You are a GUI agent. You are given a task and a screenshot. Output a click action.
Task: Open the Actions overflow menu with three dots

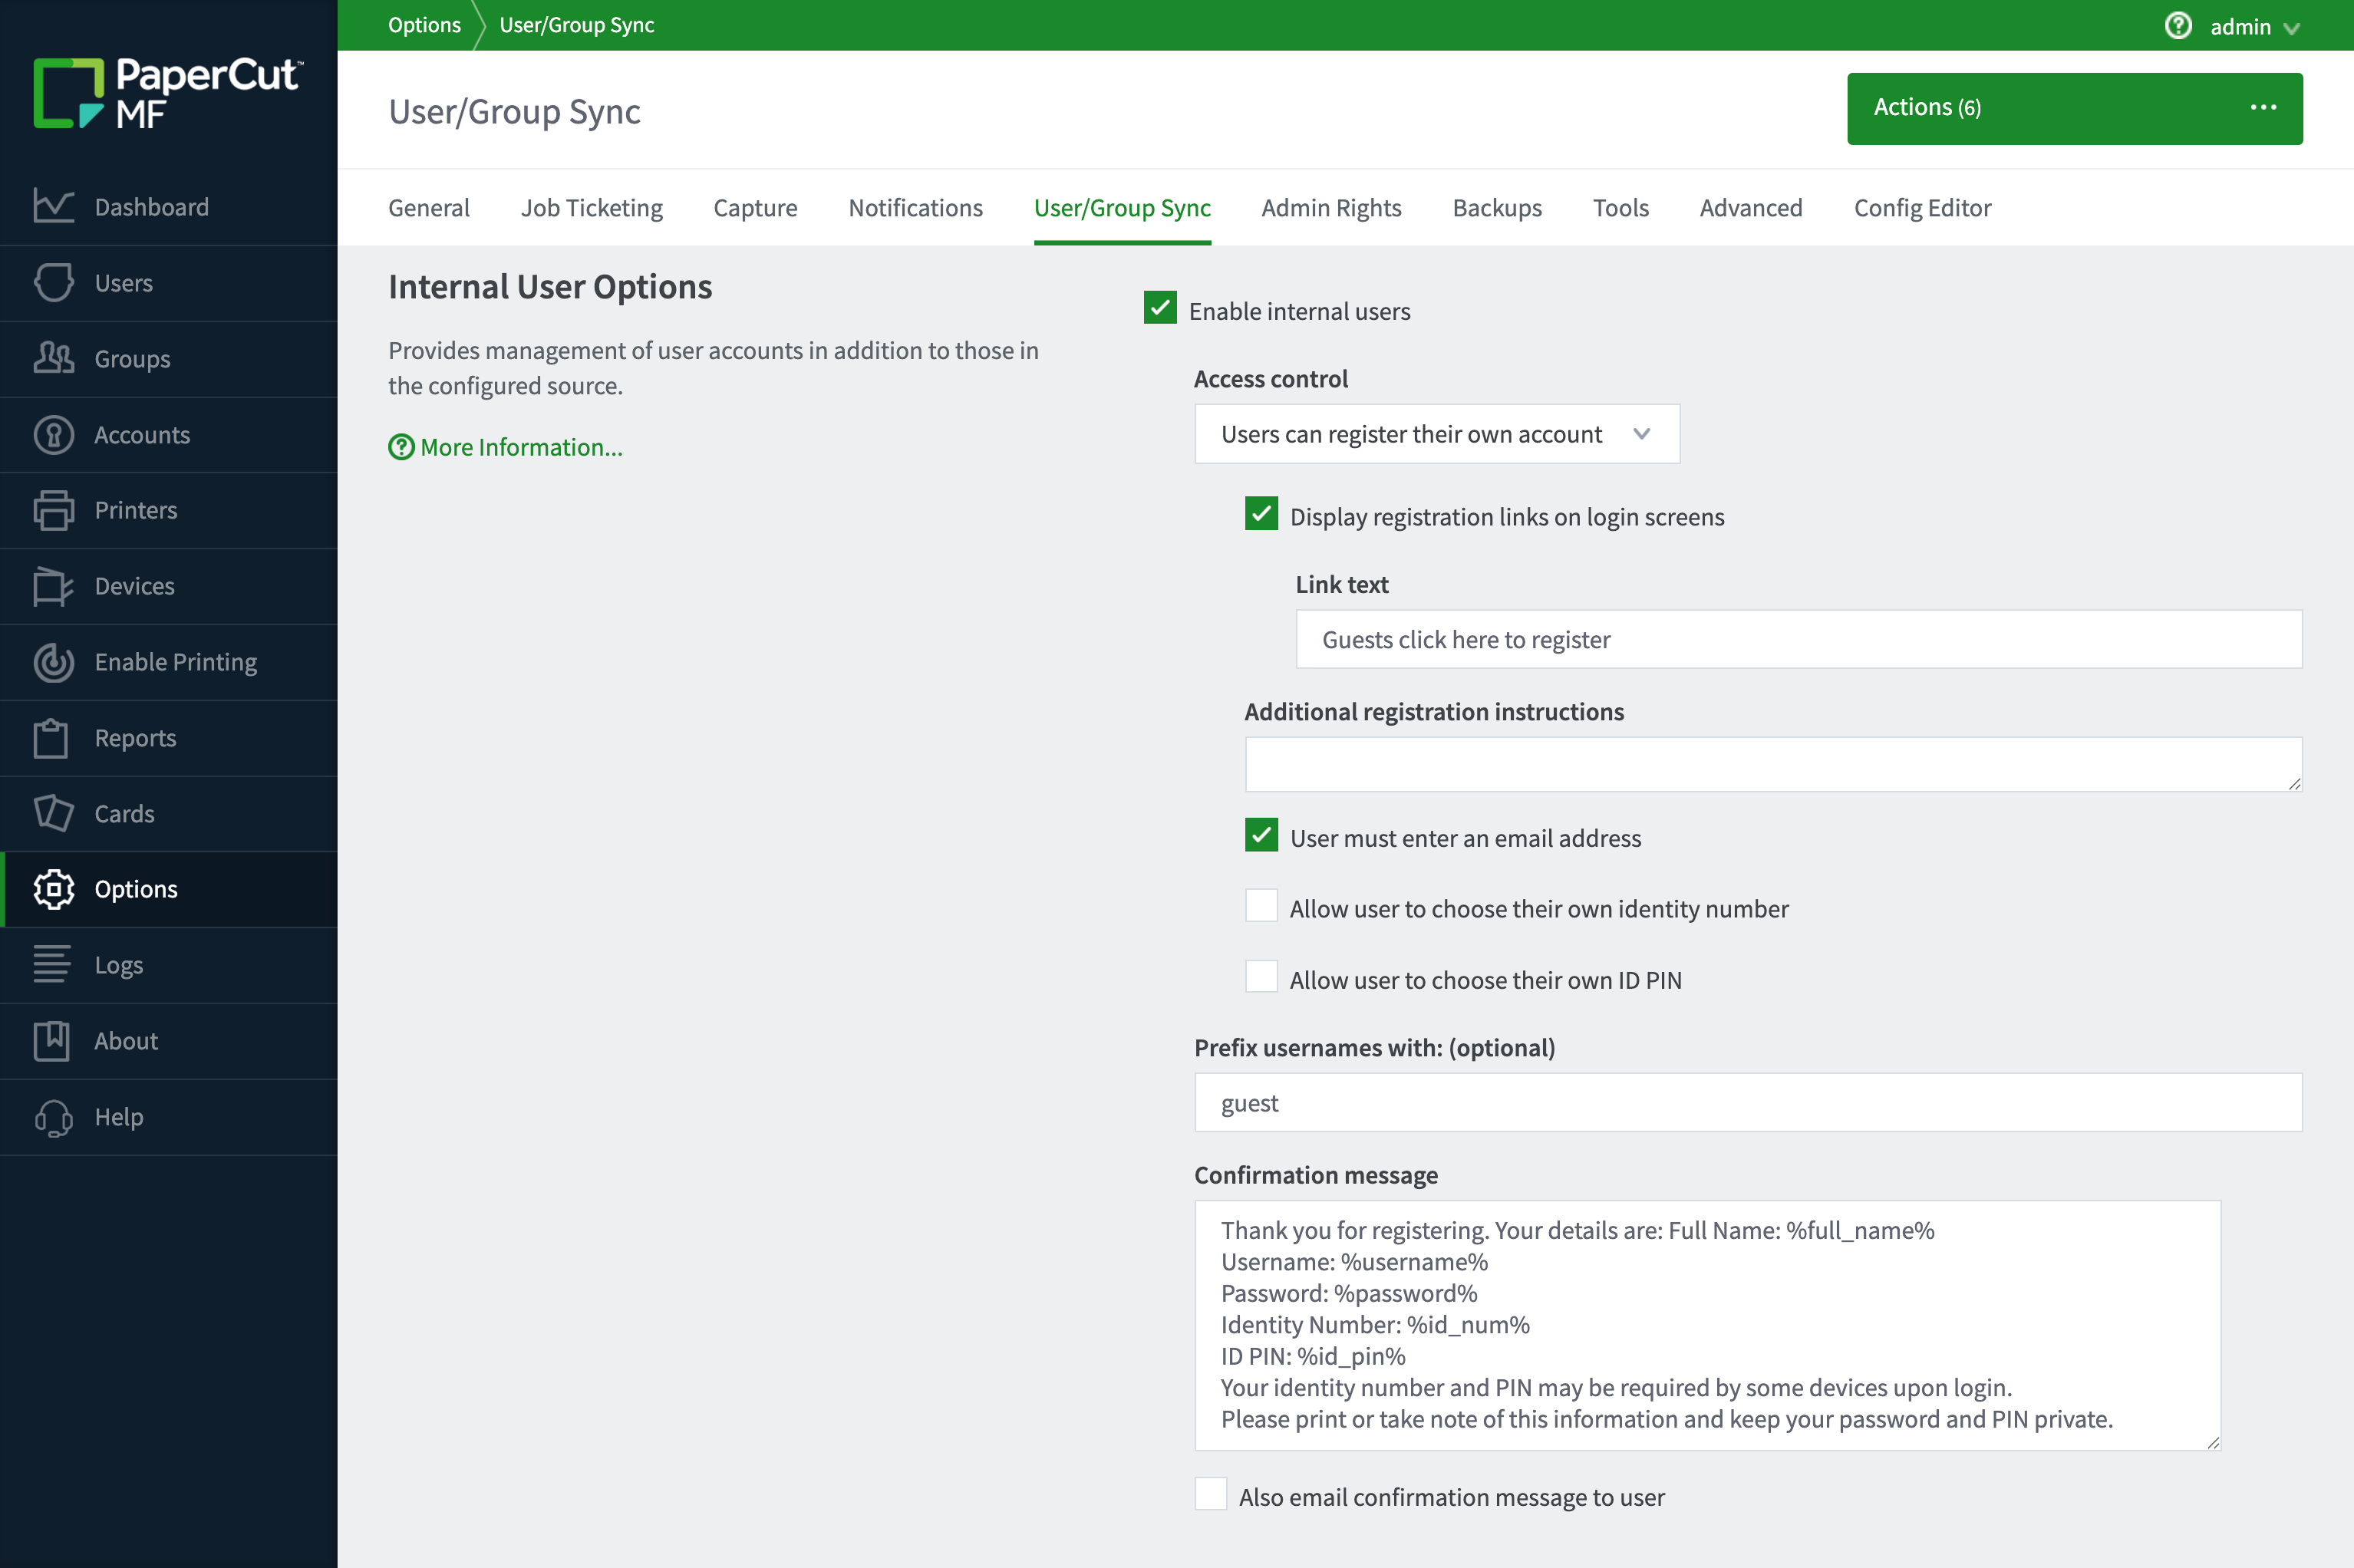pos(2263,107)
